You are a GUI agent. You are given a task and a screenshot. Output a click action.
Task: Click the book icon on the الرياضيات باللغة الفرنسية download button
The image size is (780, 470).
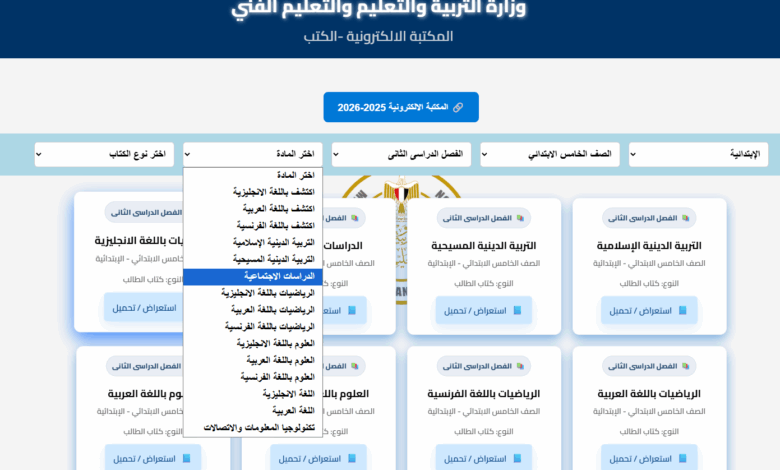[517, 459]
